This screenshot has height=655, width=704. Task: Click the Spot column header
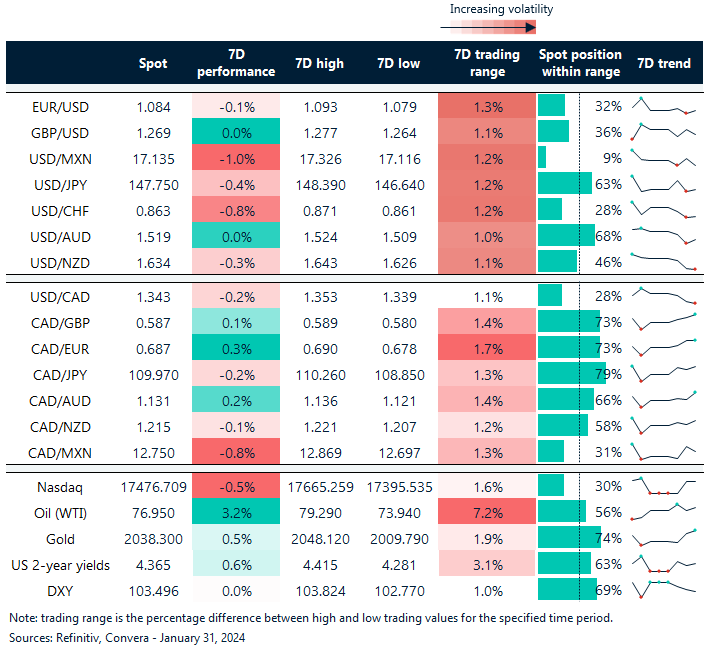point(153,63)
